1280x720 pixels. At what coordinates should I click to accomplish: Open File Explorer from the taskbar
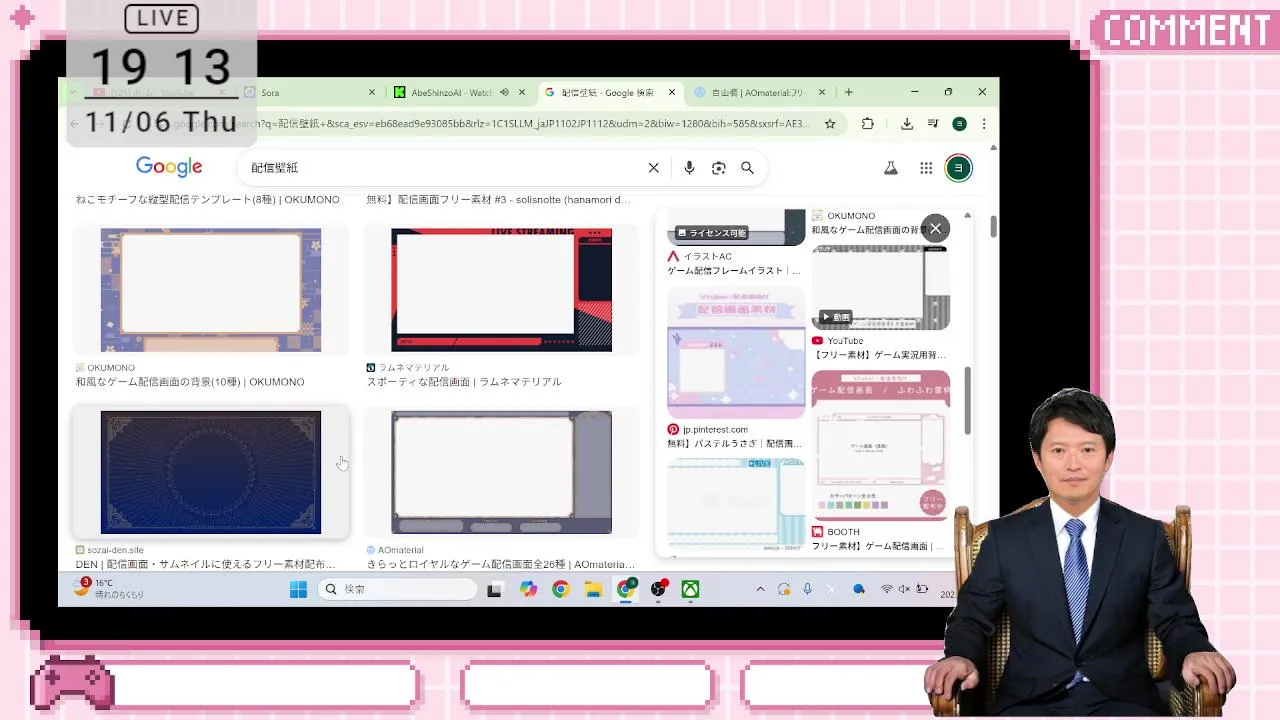[593, 590]
